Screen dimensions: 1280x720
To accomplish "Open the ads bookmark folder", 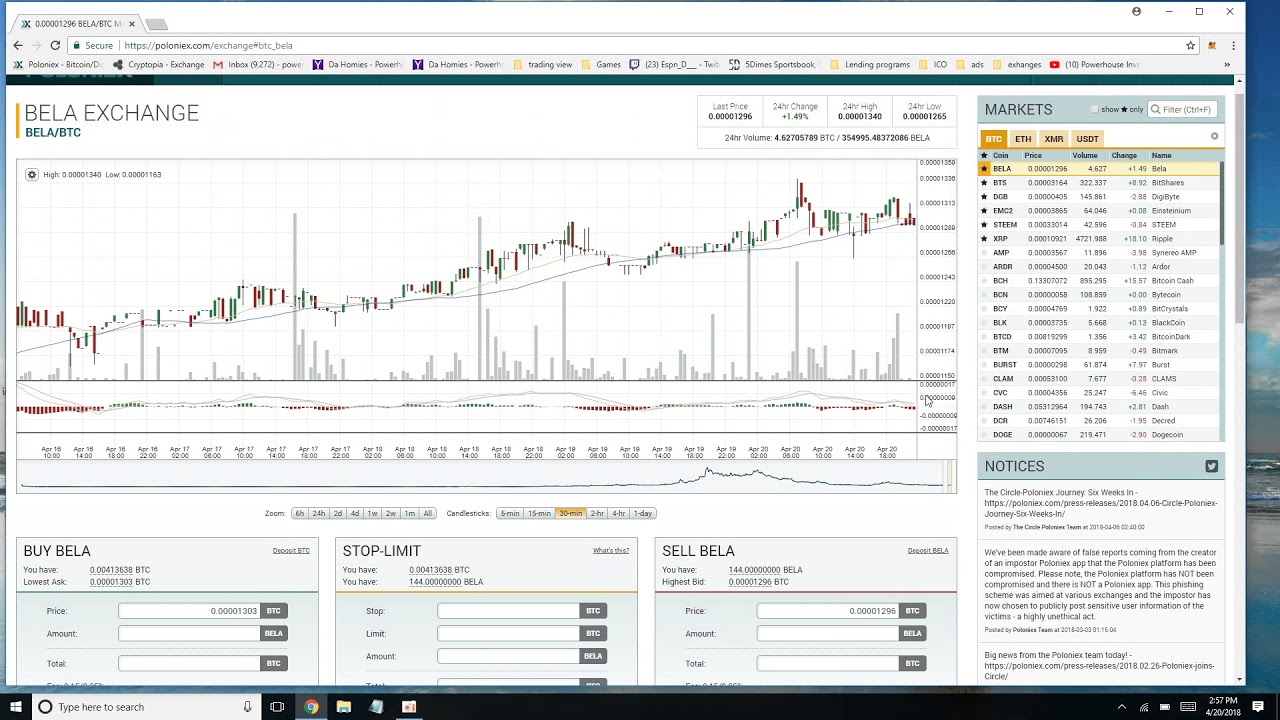I will (970, 64).
